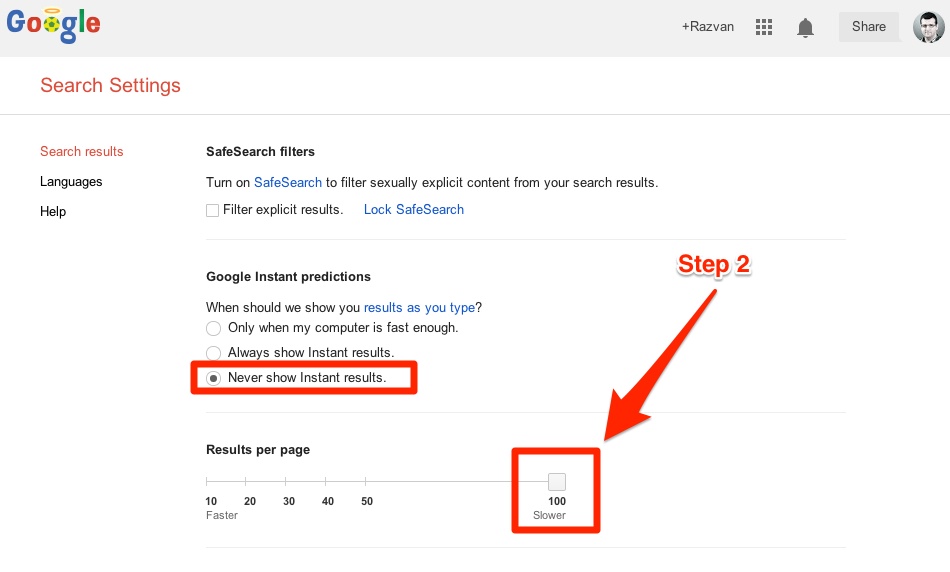The width and height of the screenshot is (950, 572).
Task: Open Help in the sidebar
Action: click(x=53, y=211)
